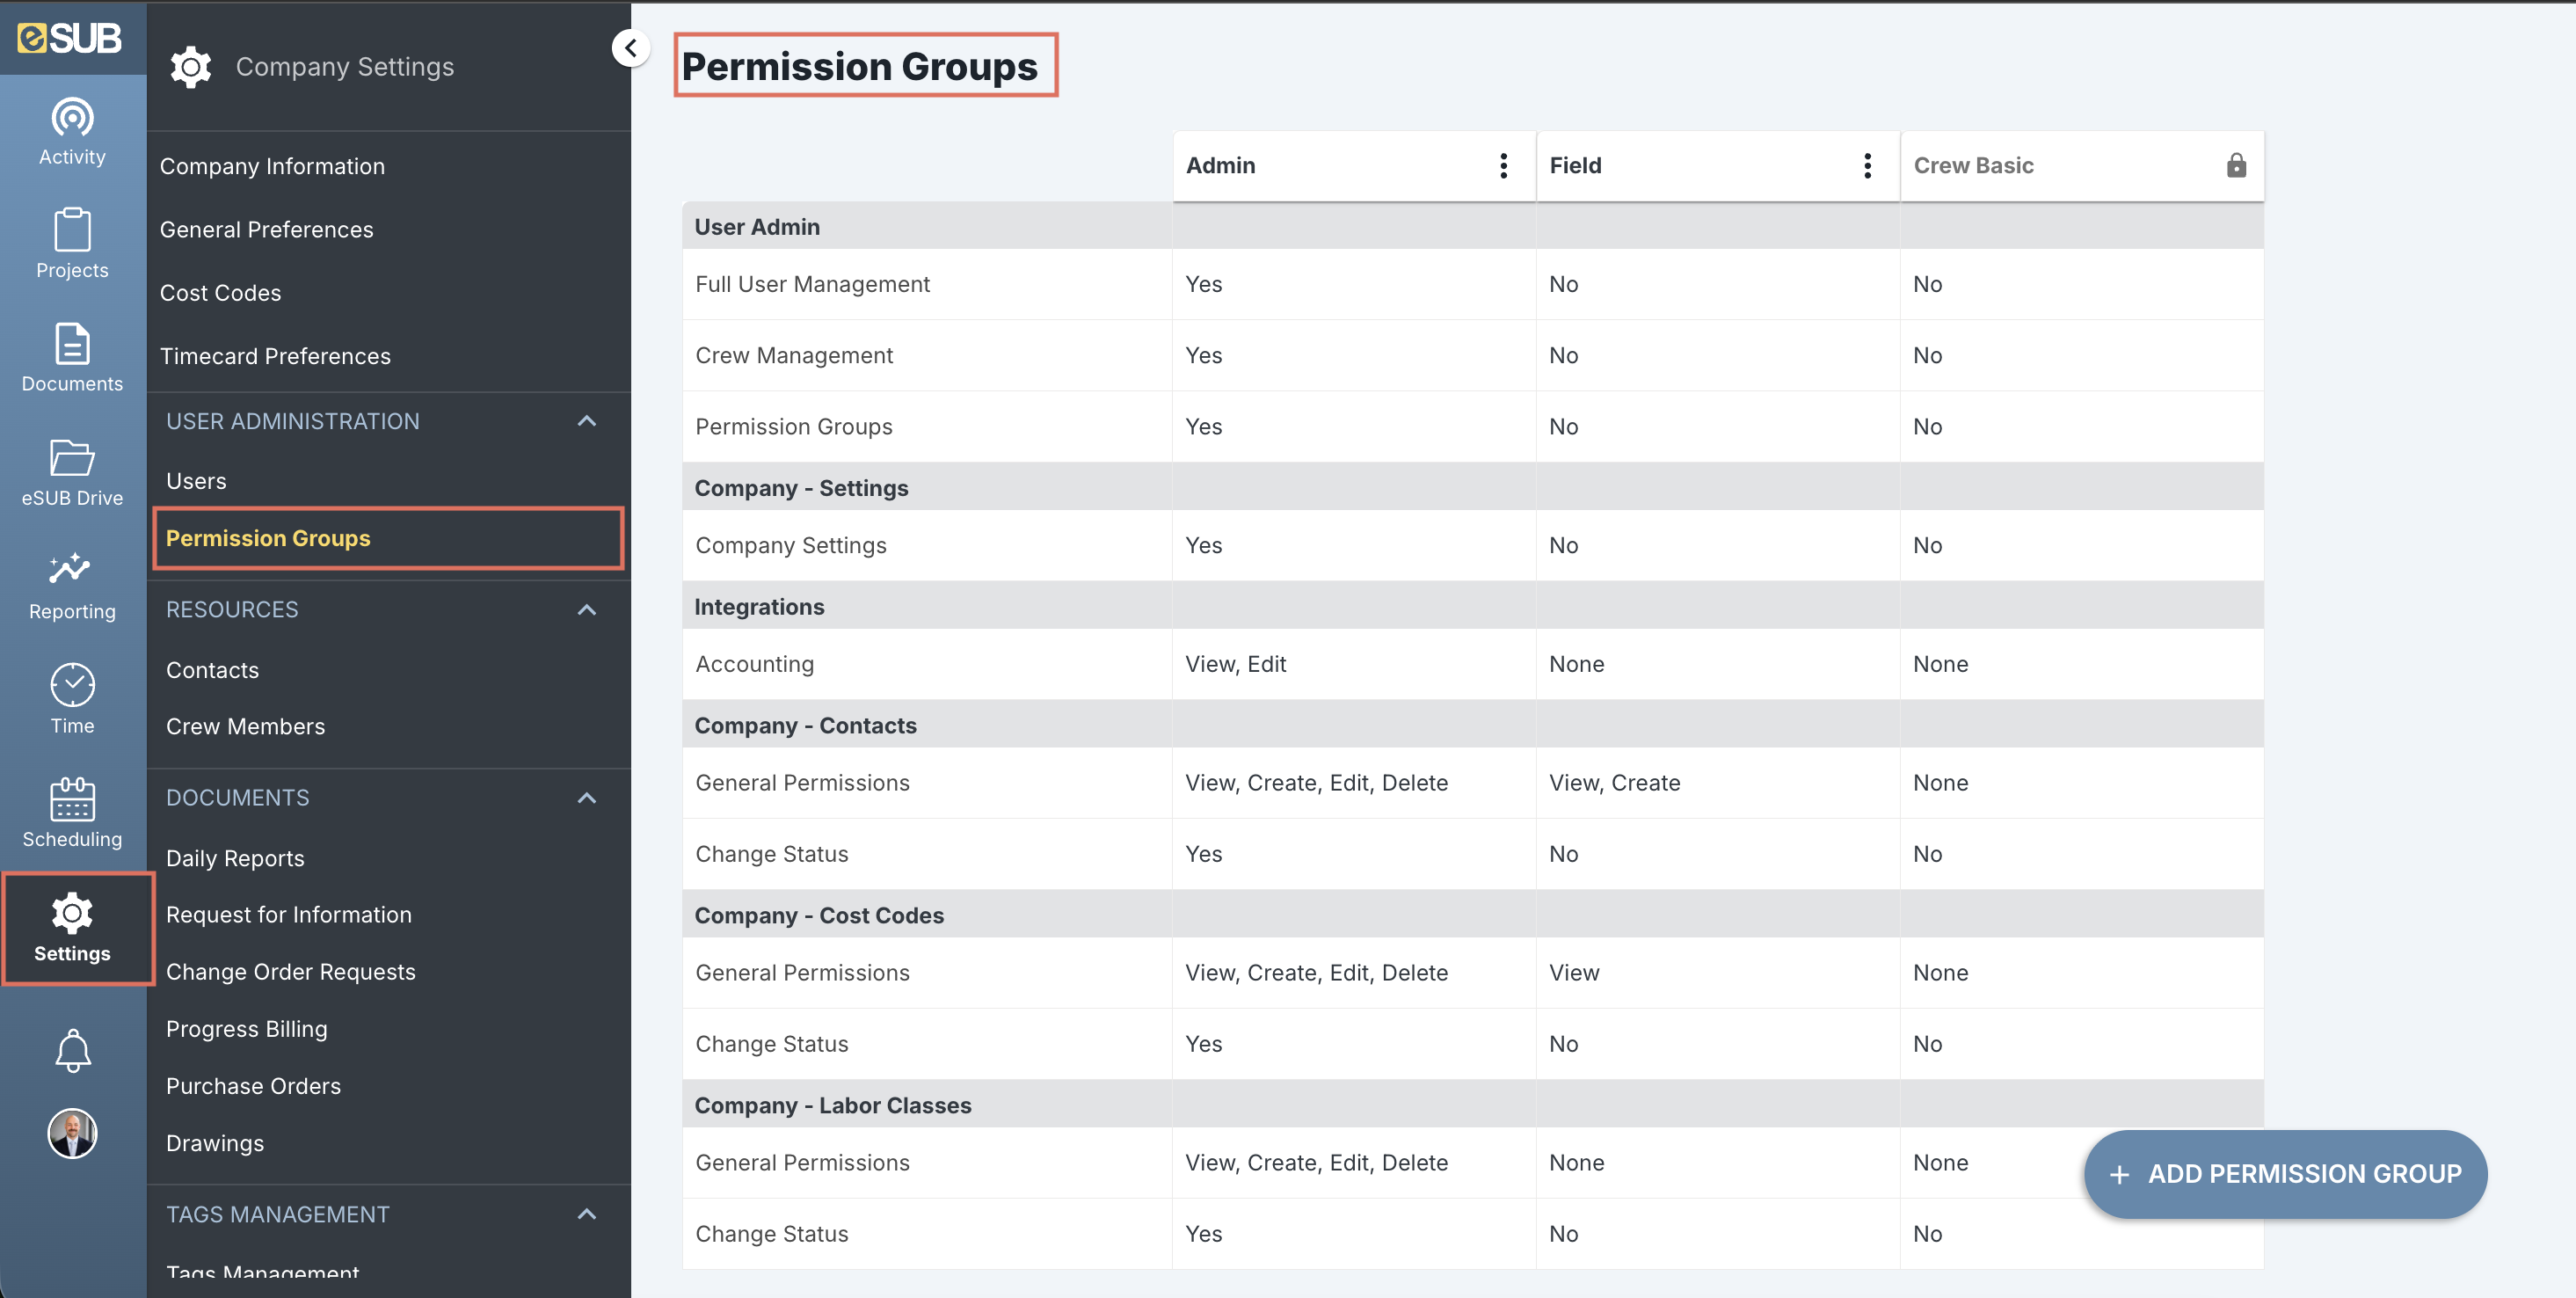Click the Full User Management row label

(812, 284)
